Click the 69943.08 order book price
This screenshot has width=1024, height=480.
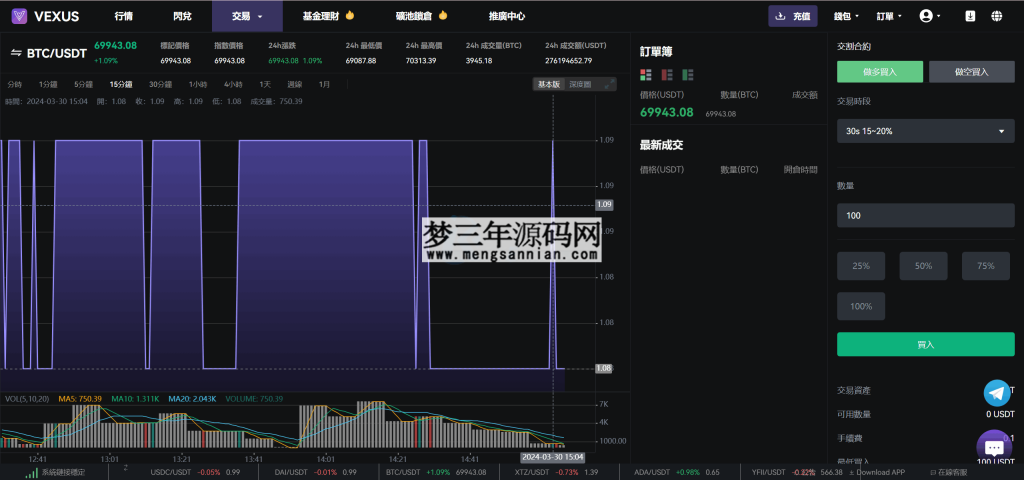[666, 112]
